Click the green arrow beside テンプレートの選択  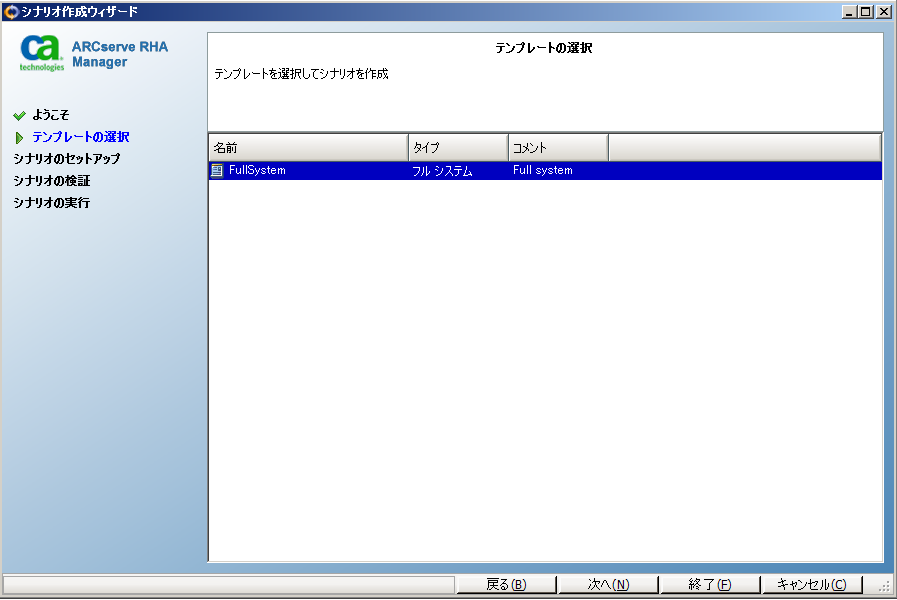coord(19,138)
